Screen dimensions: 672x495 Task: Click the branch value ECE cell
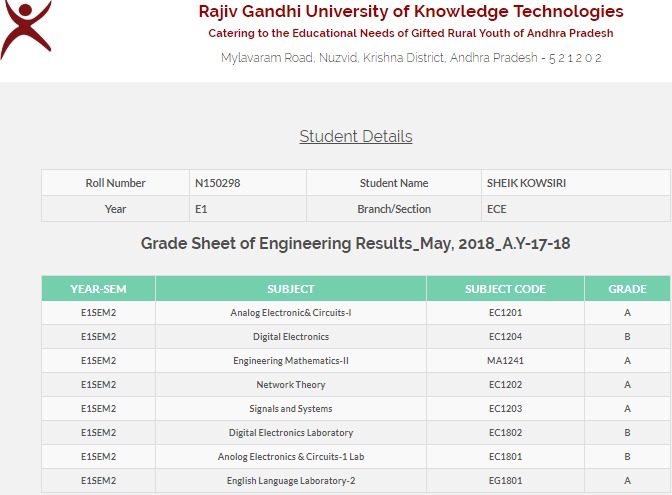pyautogui.click(x=576, y=209)
